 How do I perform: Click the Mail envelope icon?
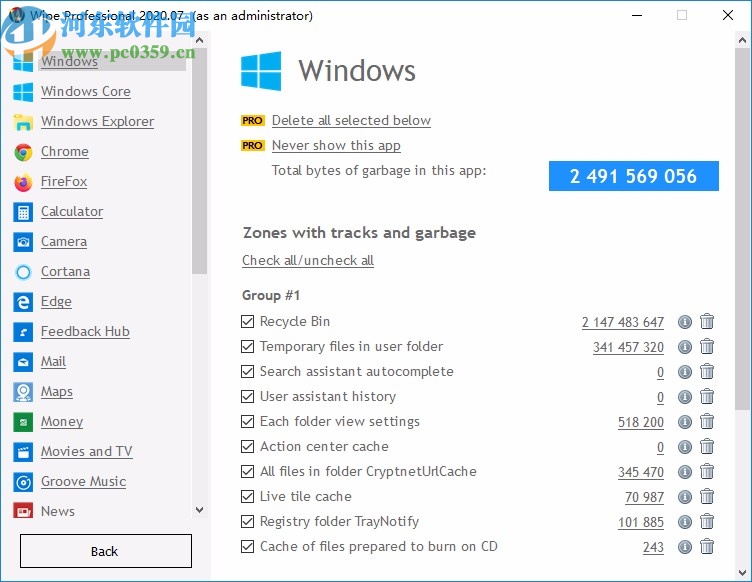tap(23, 362)
